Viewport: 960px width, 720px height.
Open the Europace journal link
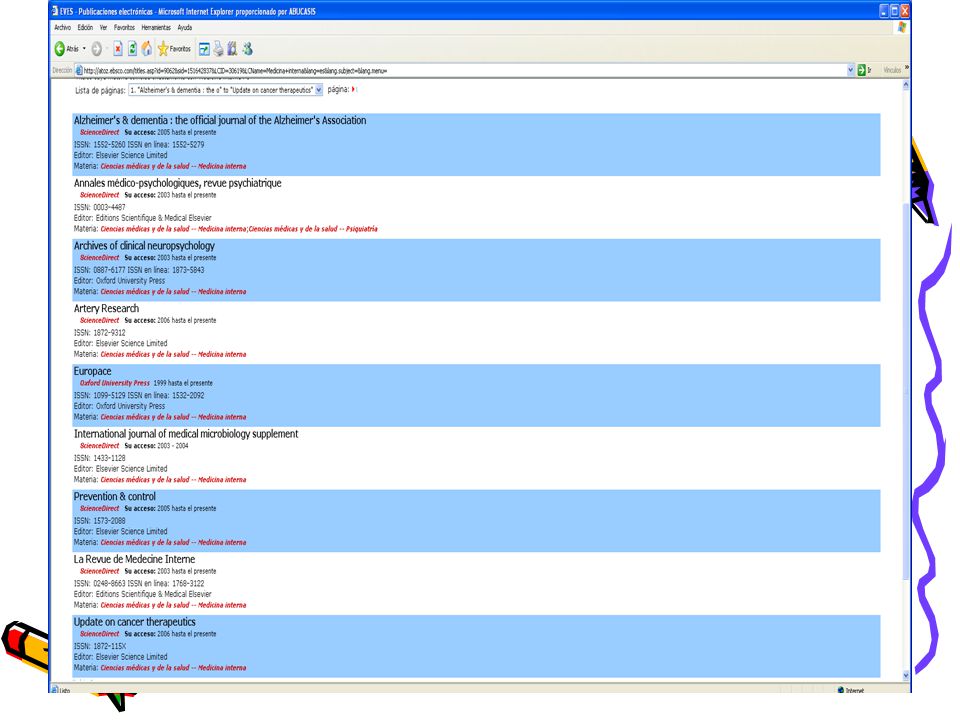92,371
